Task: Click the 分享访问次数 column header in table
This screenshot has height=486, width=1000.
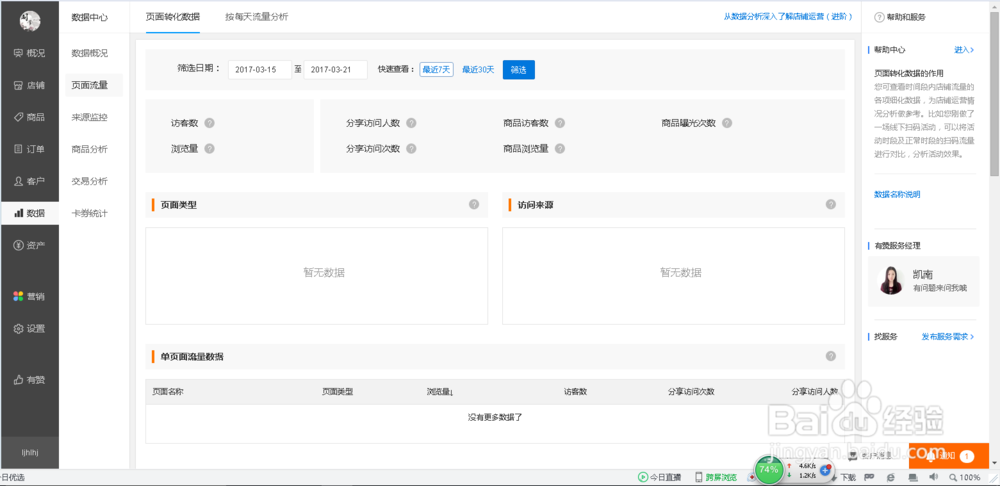Action: tap(691, 392)
